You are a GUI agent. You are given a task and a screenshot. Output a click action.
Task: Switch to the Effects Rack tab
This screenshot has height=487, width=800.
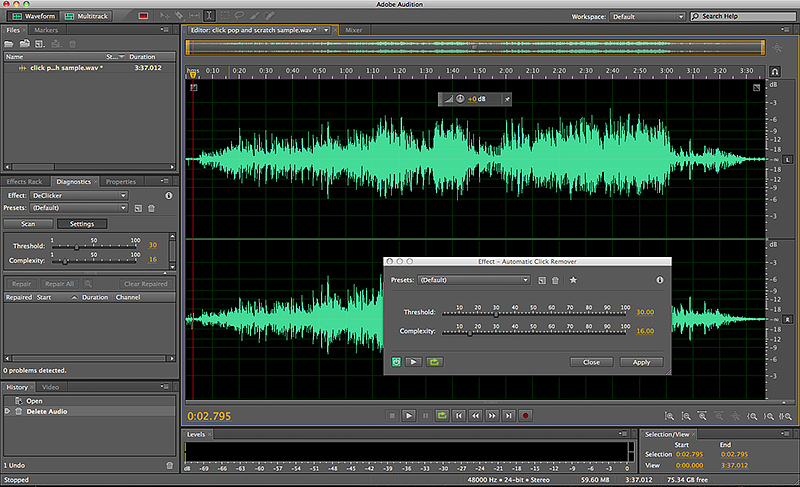[x=24, y=181]
